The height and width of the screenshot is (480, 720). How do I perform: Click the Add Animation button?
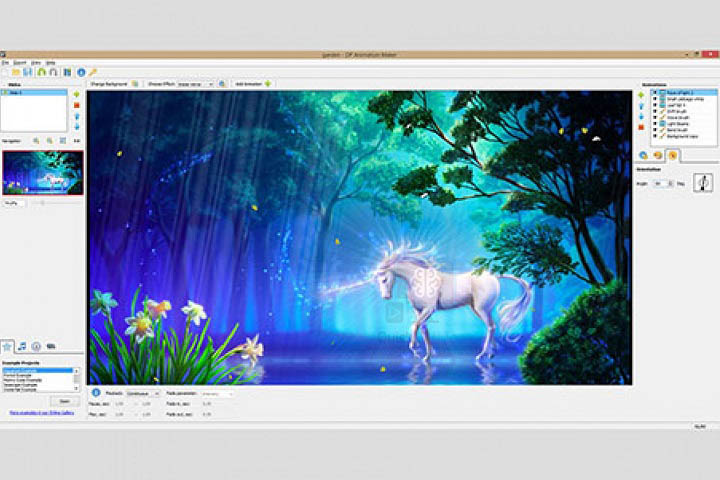[253, 84]
